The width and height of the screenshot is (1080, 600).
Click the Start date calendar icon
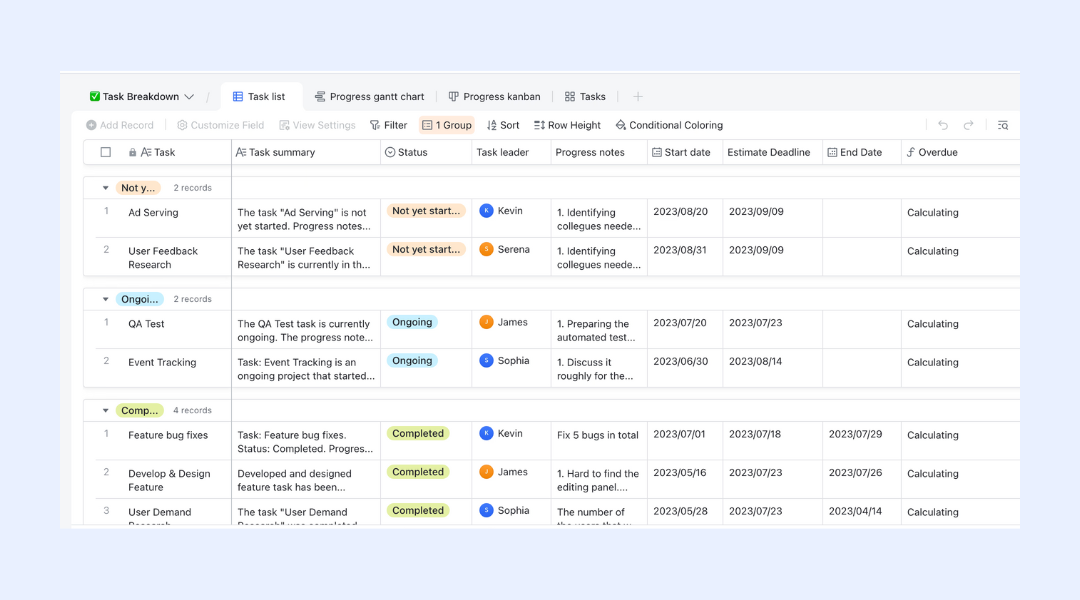tap(656, 152)
